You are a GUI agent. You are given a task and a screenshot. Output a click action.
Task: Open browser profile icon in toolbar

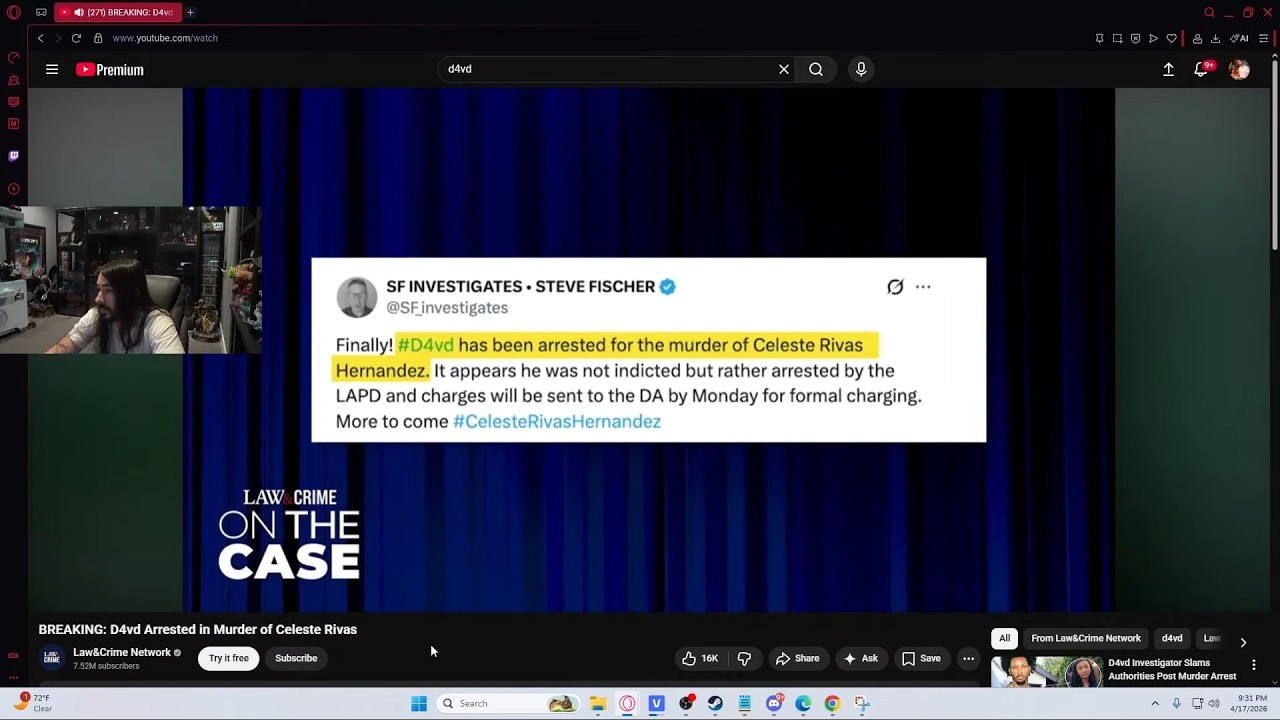tap(1197, 38)
